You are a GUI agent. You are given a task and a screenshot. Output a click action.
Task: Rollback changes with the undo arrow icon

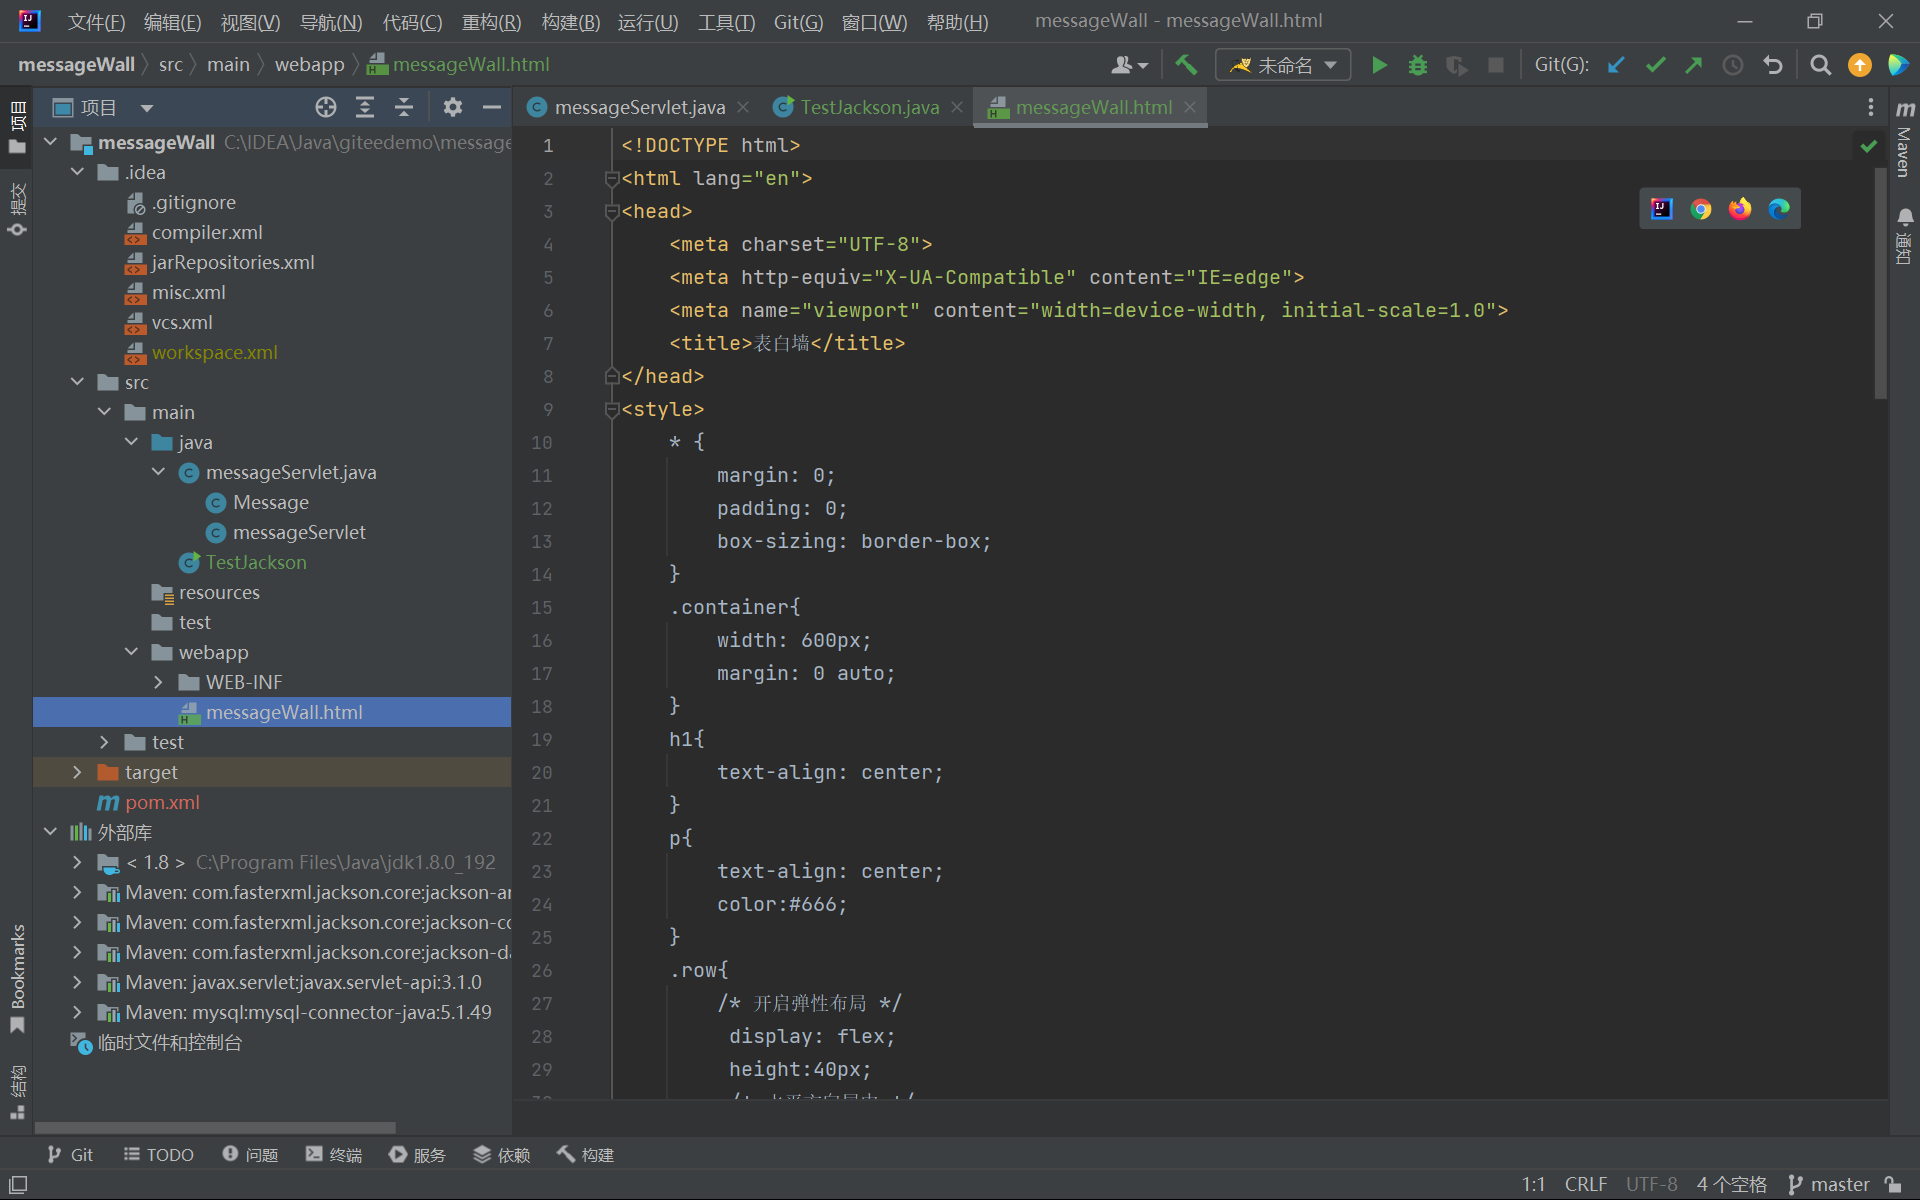tap(1772, 65)
